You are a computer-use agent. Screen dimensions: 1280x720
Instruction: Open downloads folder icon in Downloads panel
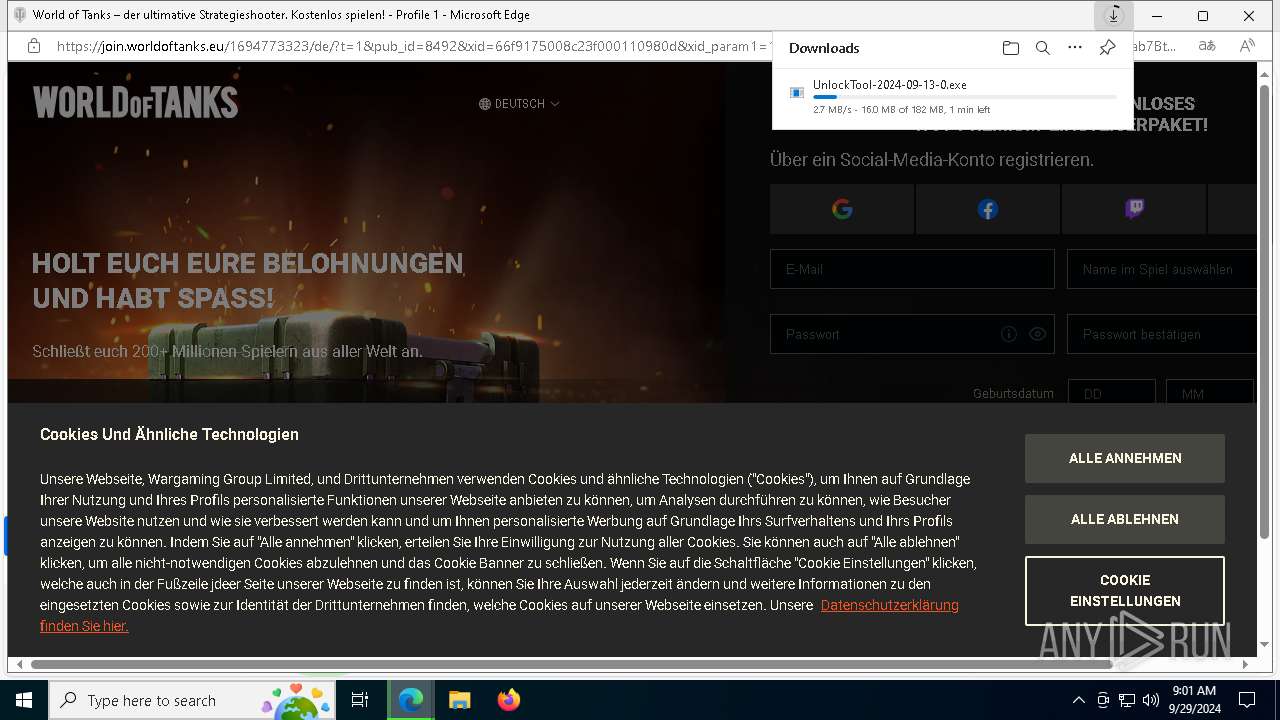tap(1011, 48)
